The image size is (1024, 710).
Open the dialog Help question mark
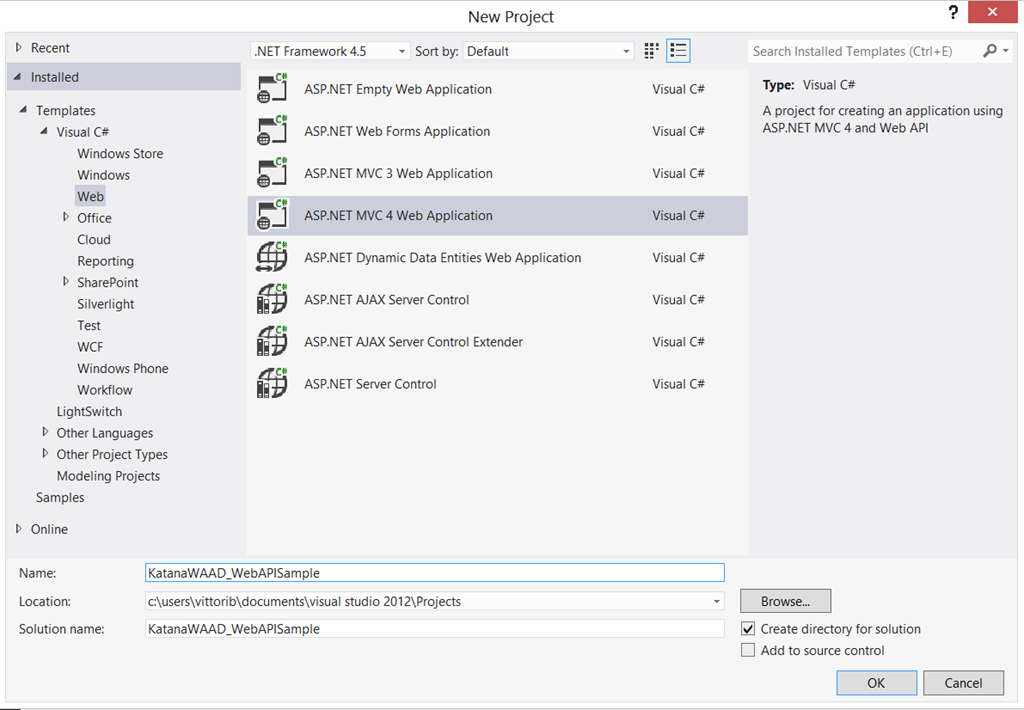(x=953, y=12)
